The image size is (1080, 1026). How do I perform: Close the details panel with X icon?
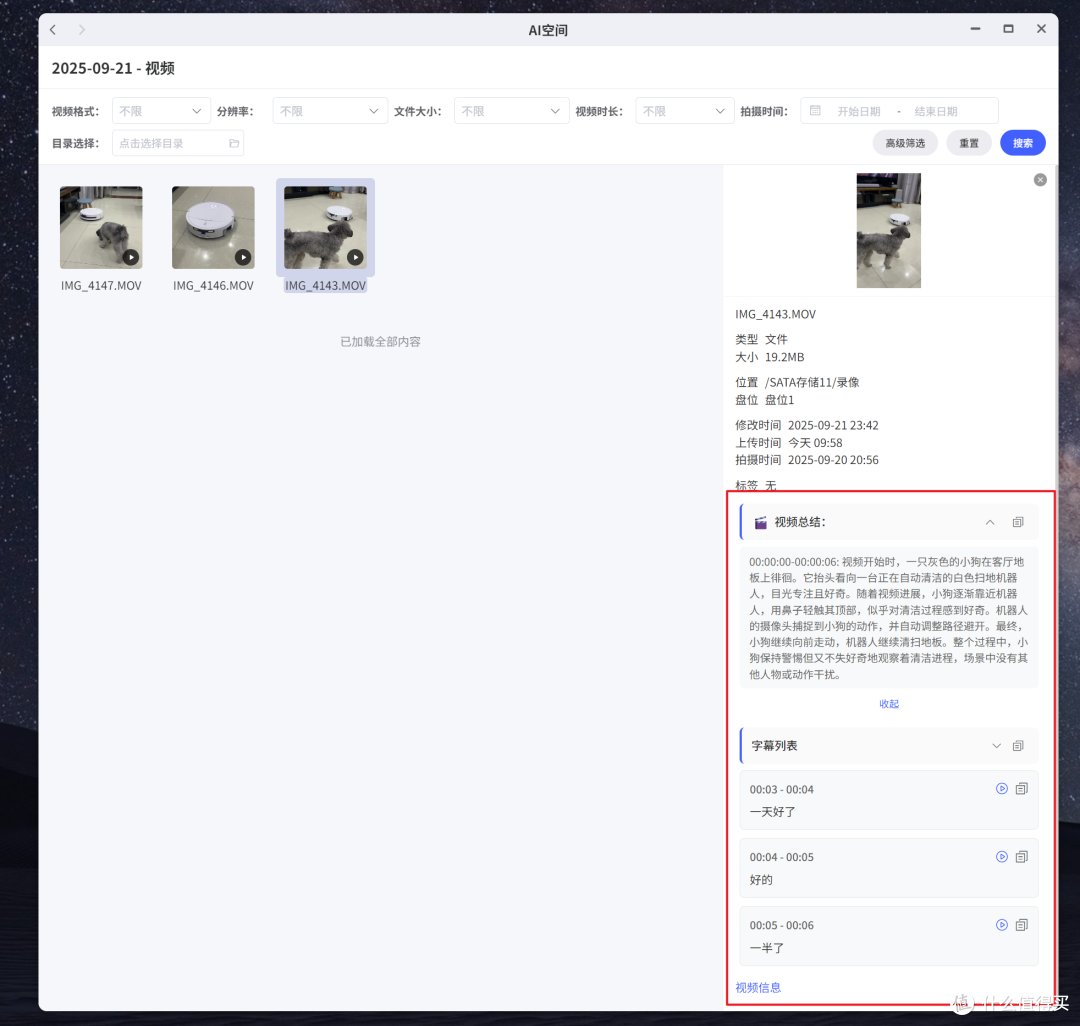(1040, 180)
